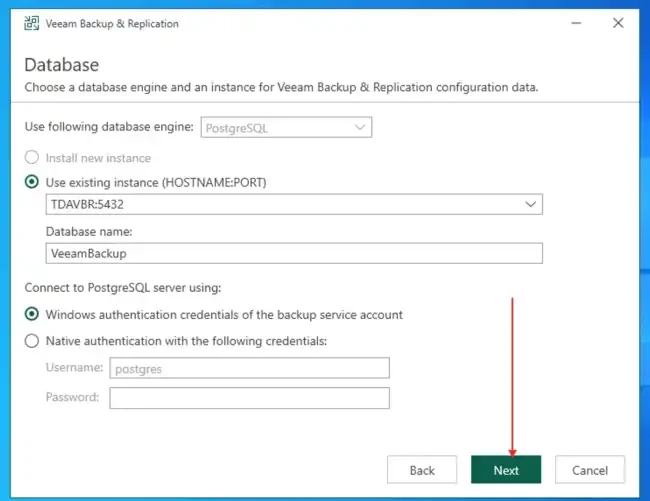Proceed with the Next button
The image size is (650, 501).
[x=506, y=470]
